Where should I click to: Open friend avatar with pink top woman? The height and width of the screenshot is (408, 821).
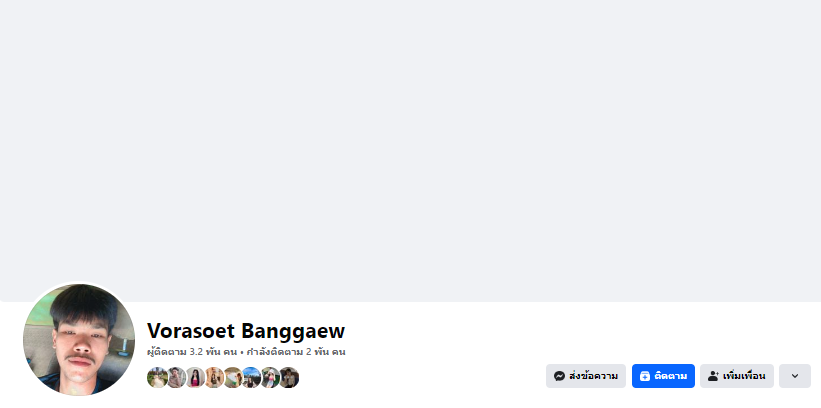point(195,377)
